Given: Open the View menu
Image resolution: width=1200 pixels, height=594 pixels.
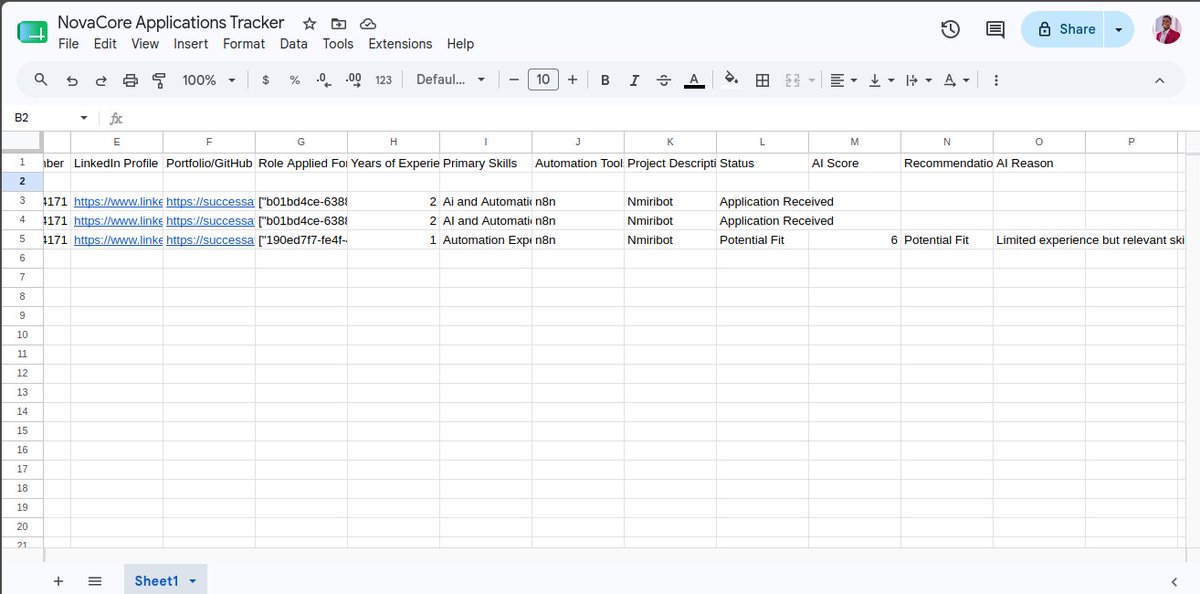Looking at the screenshot, I should [x=145, y=44].
